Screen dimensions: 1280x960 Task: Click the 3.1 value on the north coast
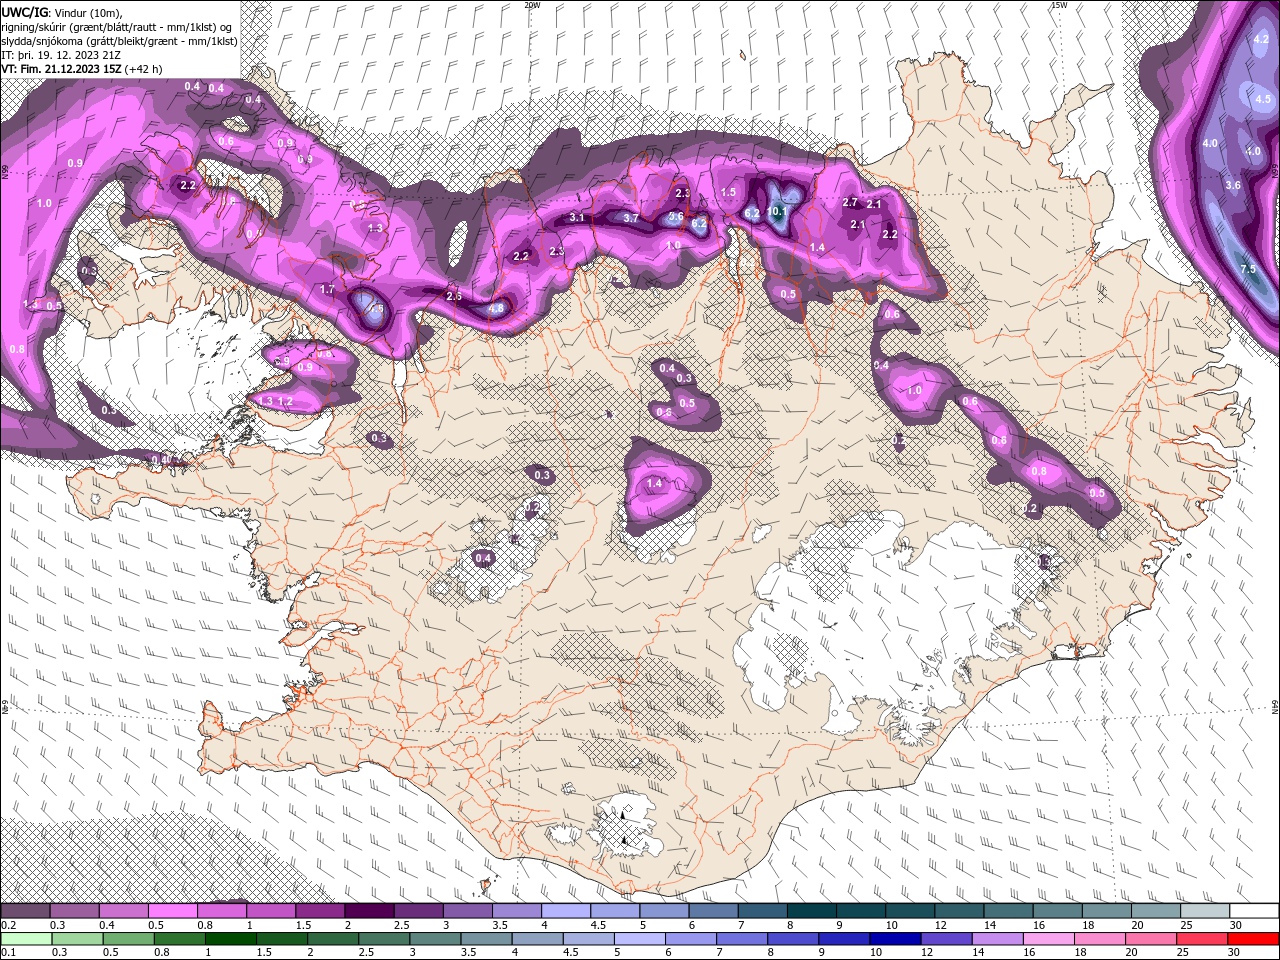pyautogui.click(x=577, y=218)
